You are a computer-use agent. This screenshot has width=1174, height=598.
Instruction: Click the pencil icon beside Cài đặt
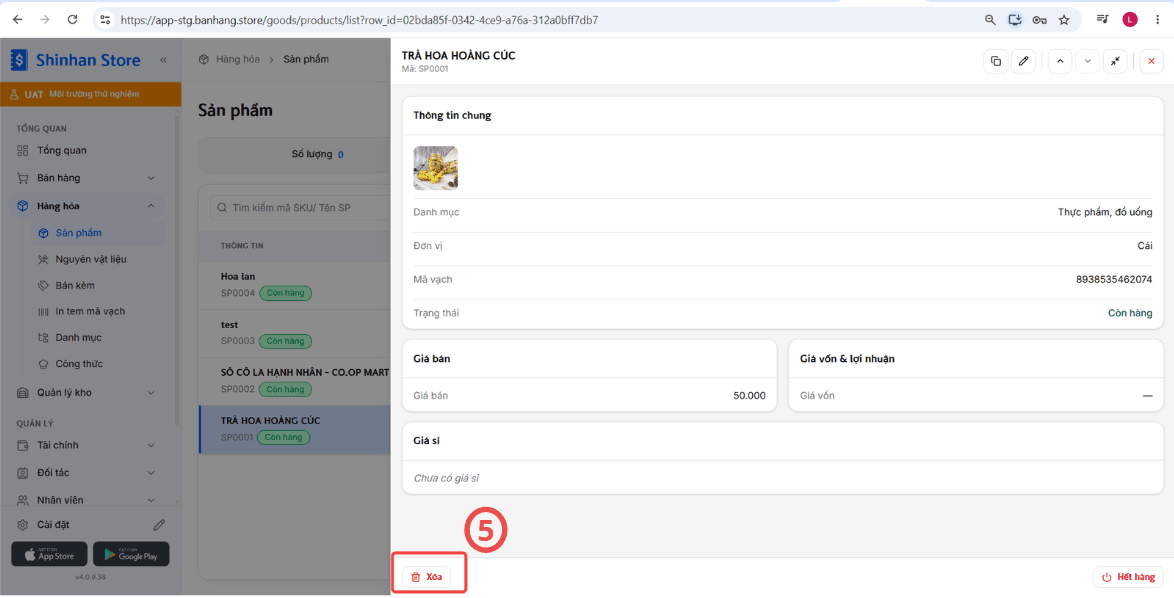pos(159,525)
